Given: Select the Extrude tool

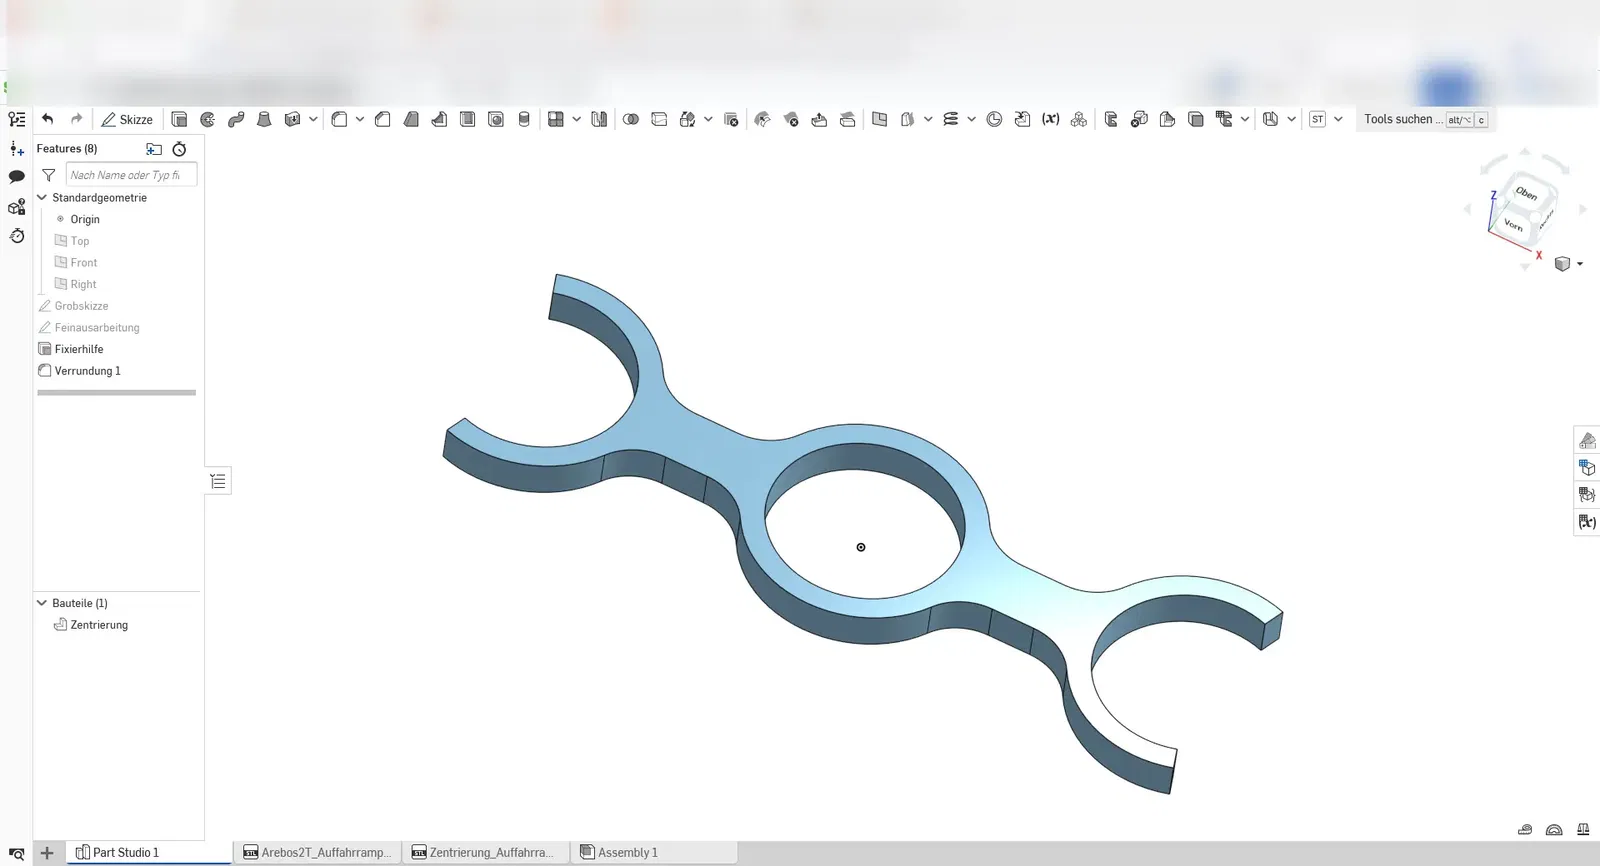Looking at the screenshot, I should click(x=179, y=119).
